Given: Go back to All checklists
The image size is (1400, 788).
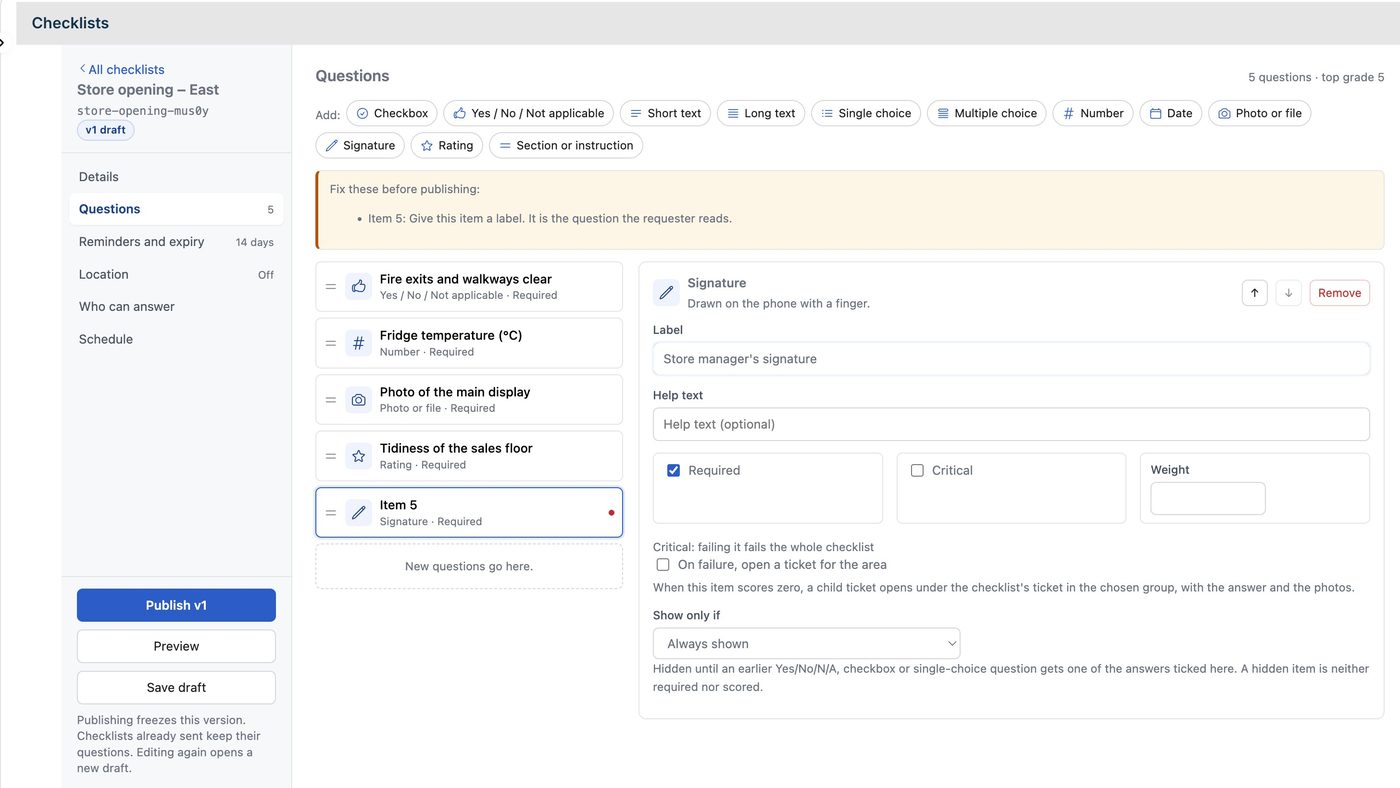Looking at the screenshot, I should (x=121, y=69).
